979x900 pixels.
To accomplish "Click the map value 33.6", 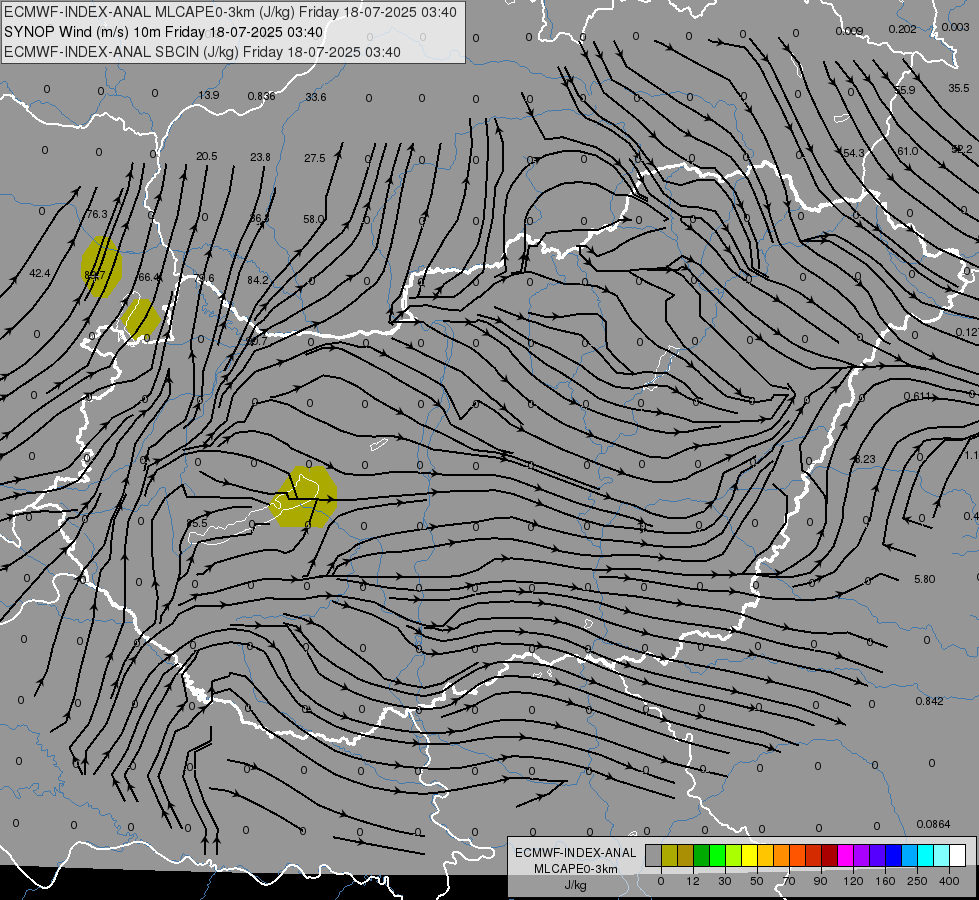I will tap(316, 97).
